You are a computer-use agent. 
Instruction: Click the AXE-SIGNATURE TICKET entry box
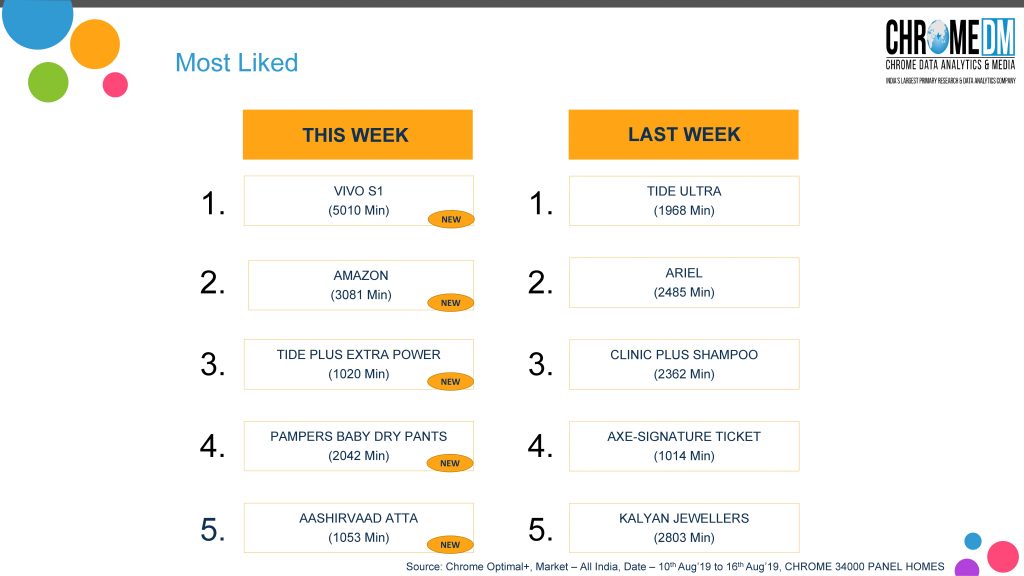(684, 446)
